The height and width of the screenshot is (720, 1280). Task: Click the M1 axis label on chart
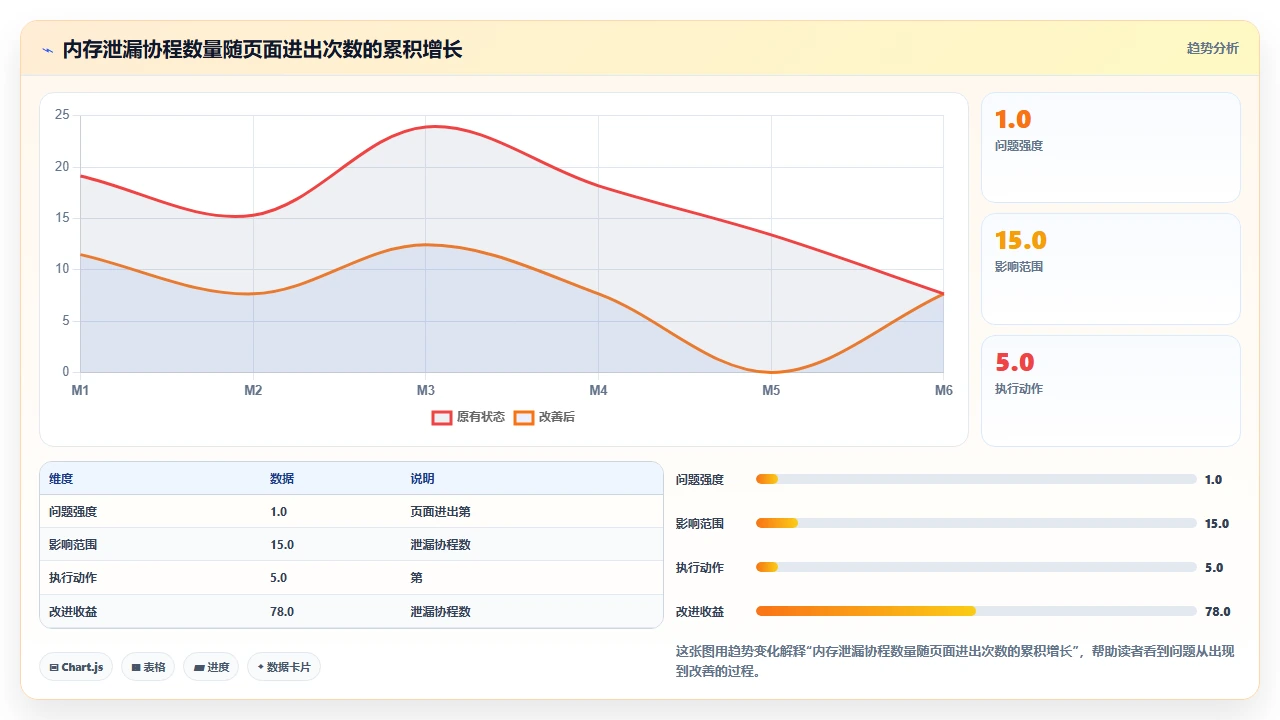tap(80, 390)
